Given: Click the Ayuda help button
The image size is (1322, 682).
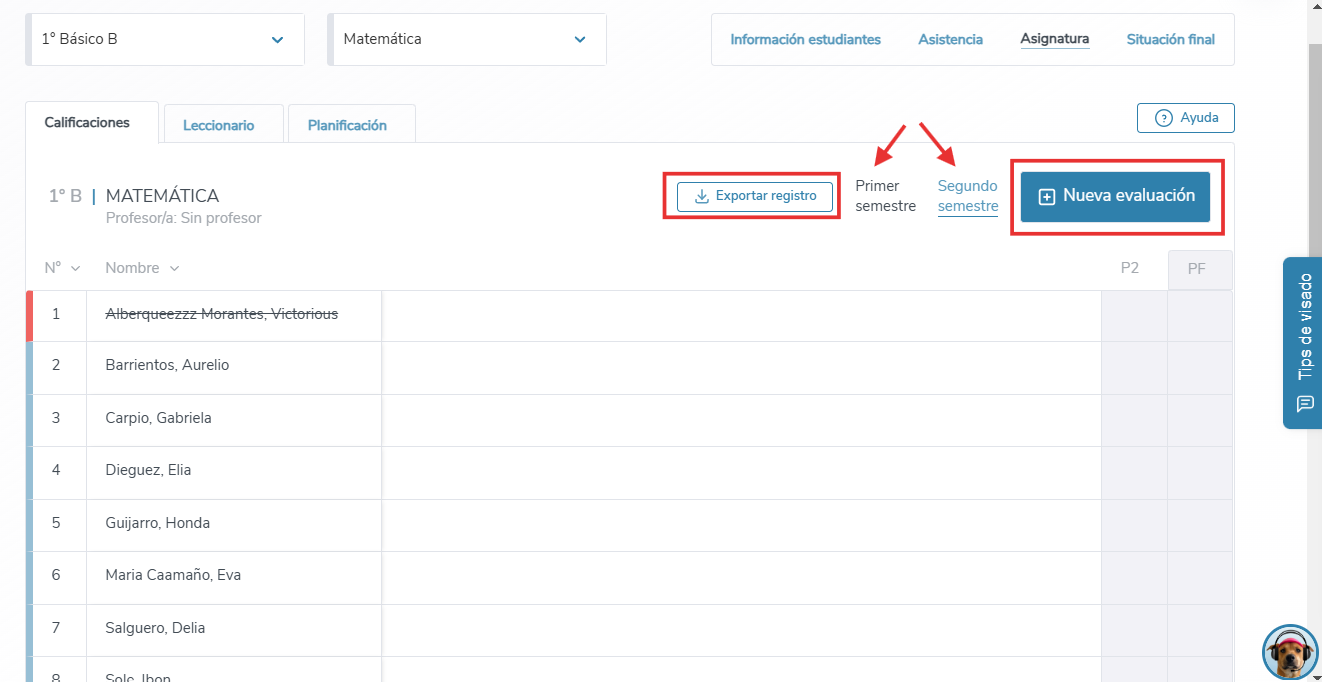Looking at the screenshot, I should point(1185,118).
